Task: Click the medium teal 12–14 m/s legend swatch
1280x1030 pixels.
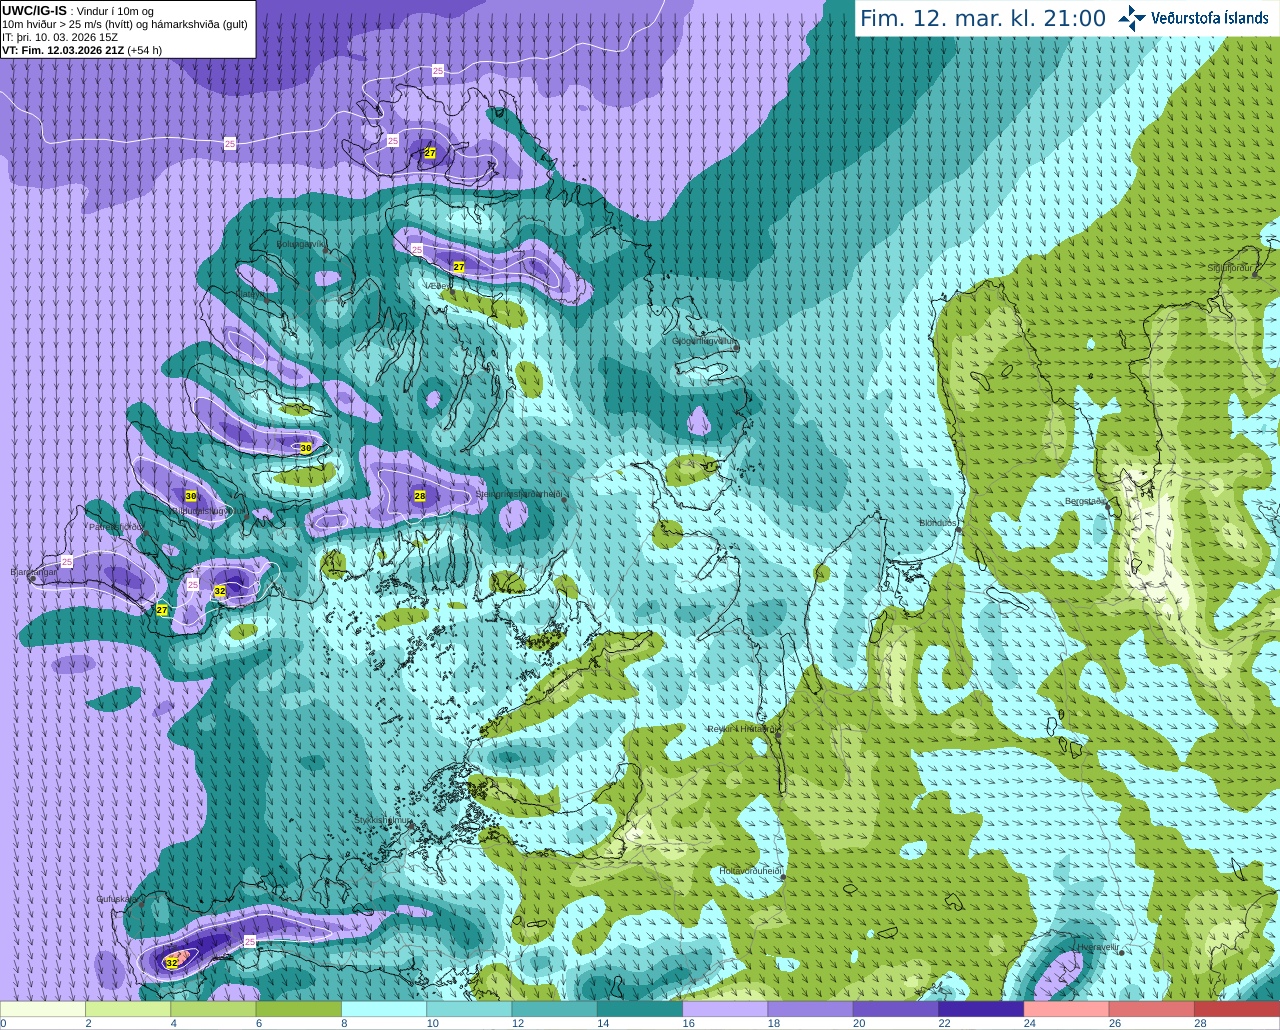Action: click(x=555, y=1009)
